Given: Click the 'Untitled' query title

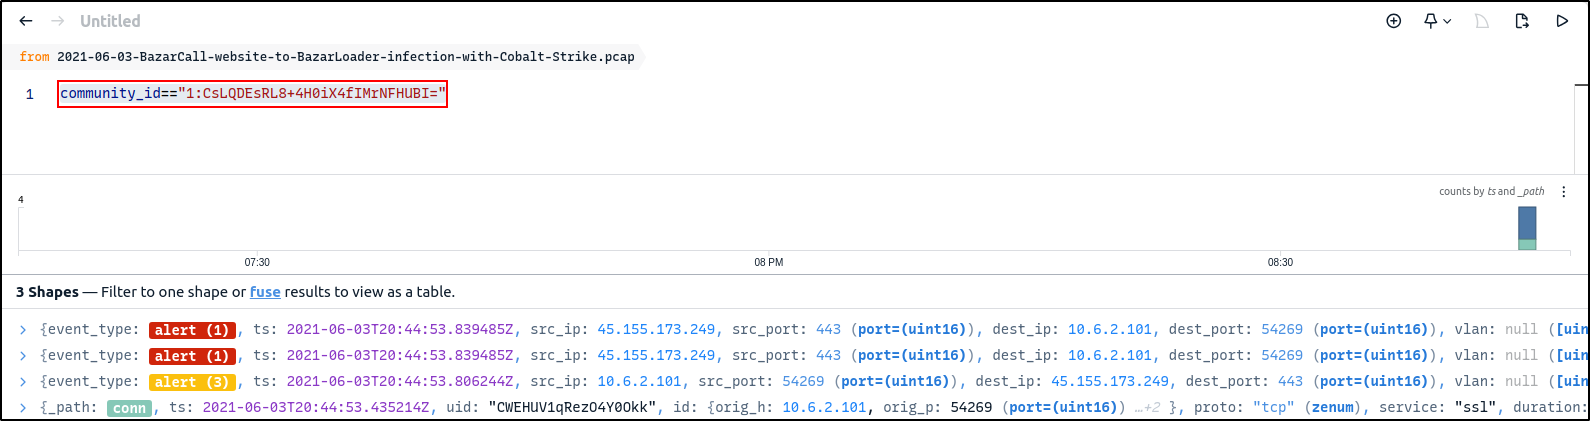Looking at the screenshot, I should click(x=110, y=21).
